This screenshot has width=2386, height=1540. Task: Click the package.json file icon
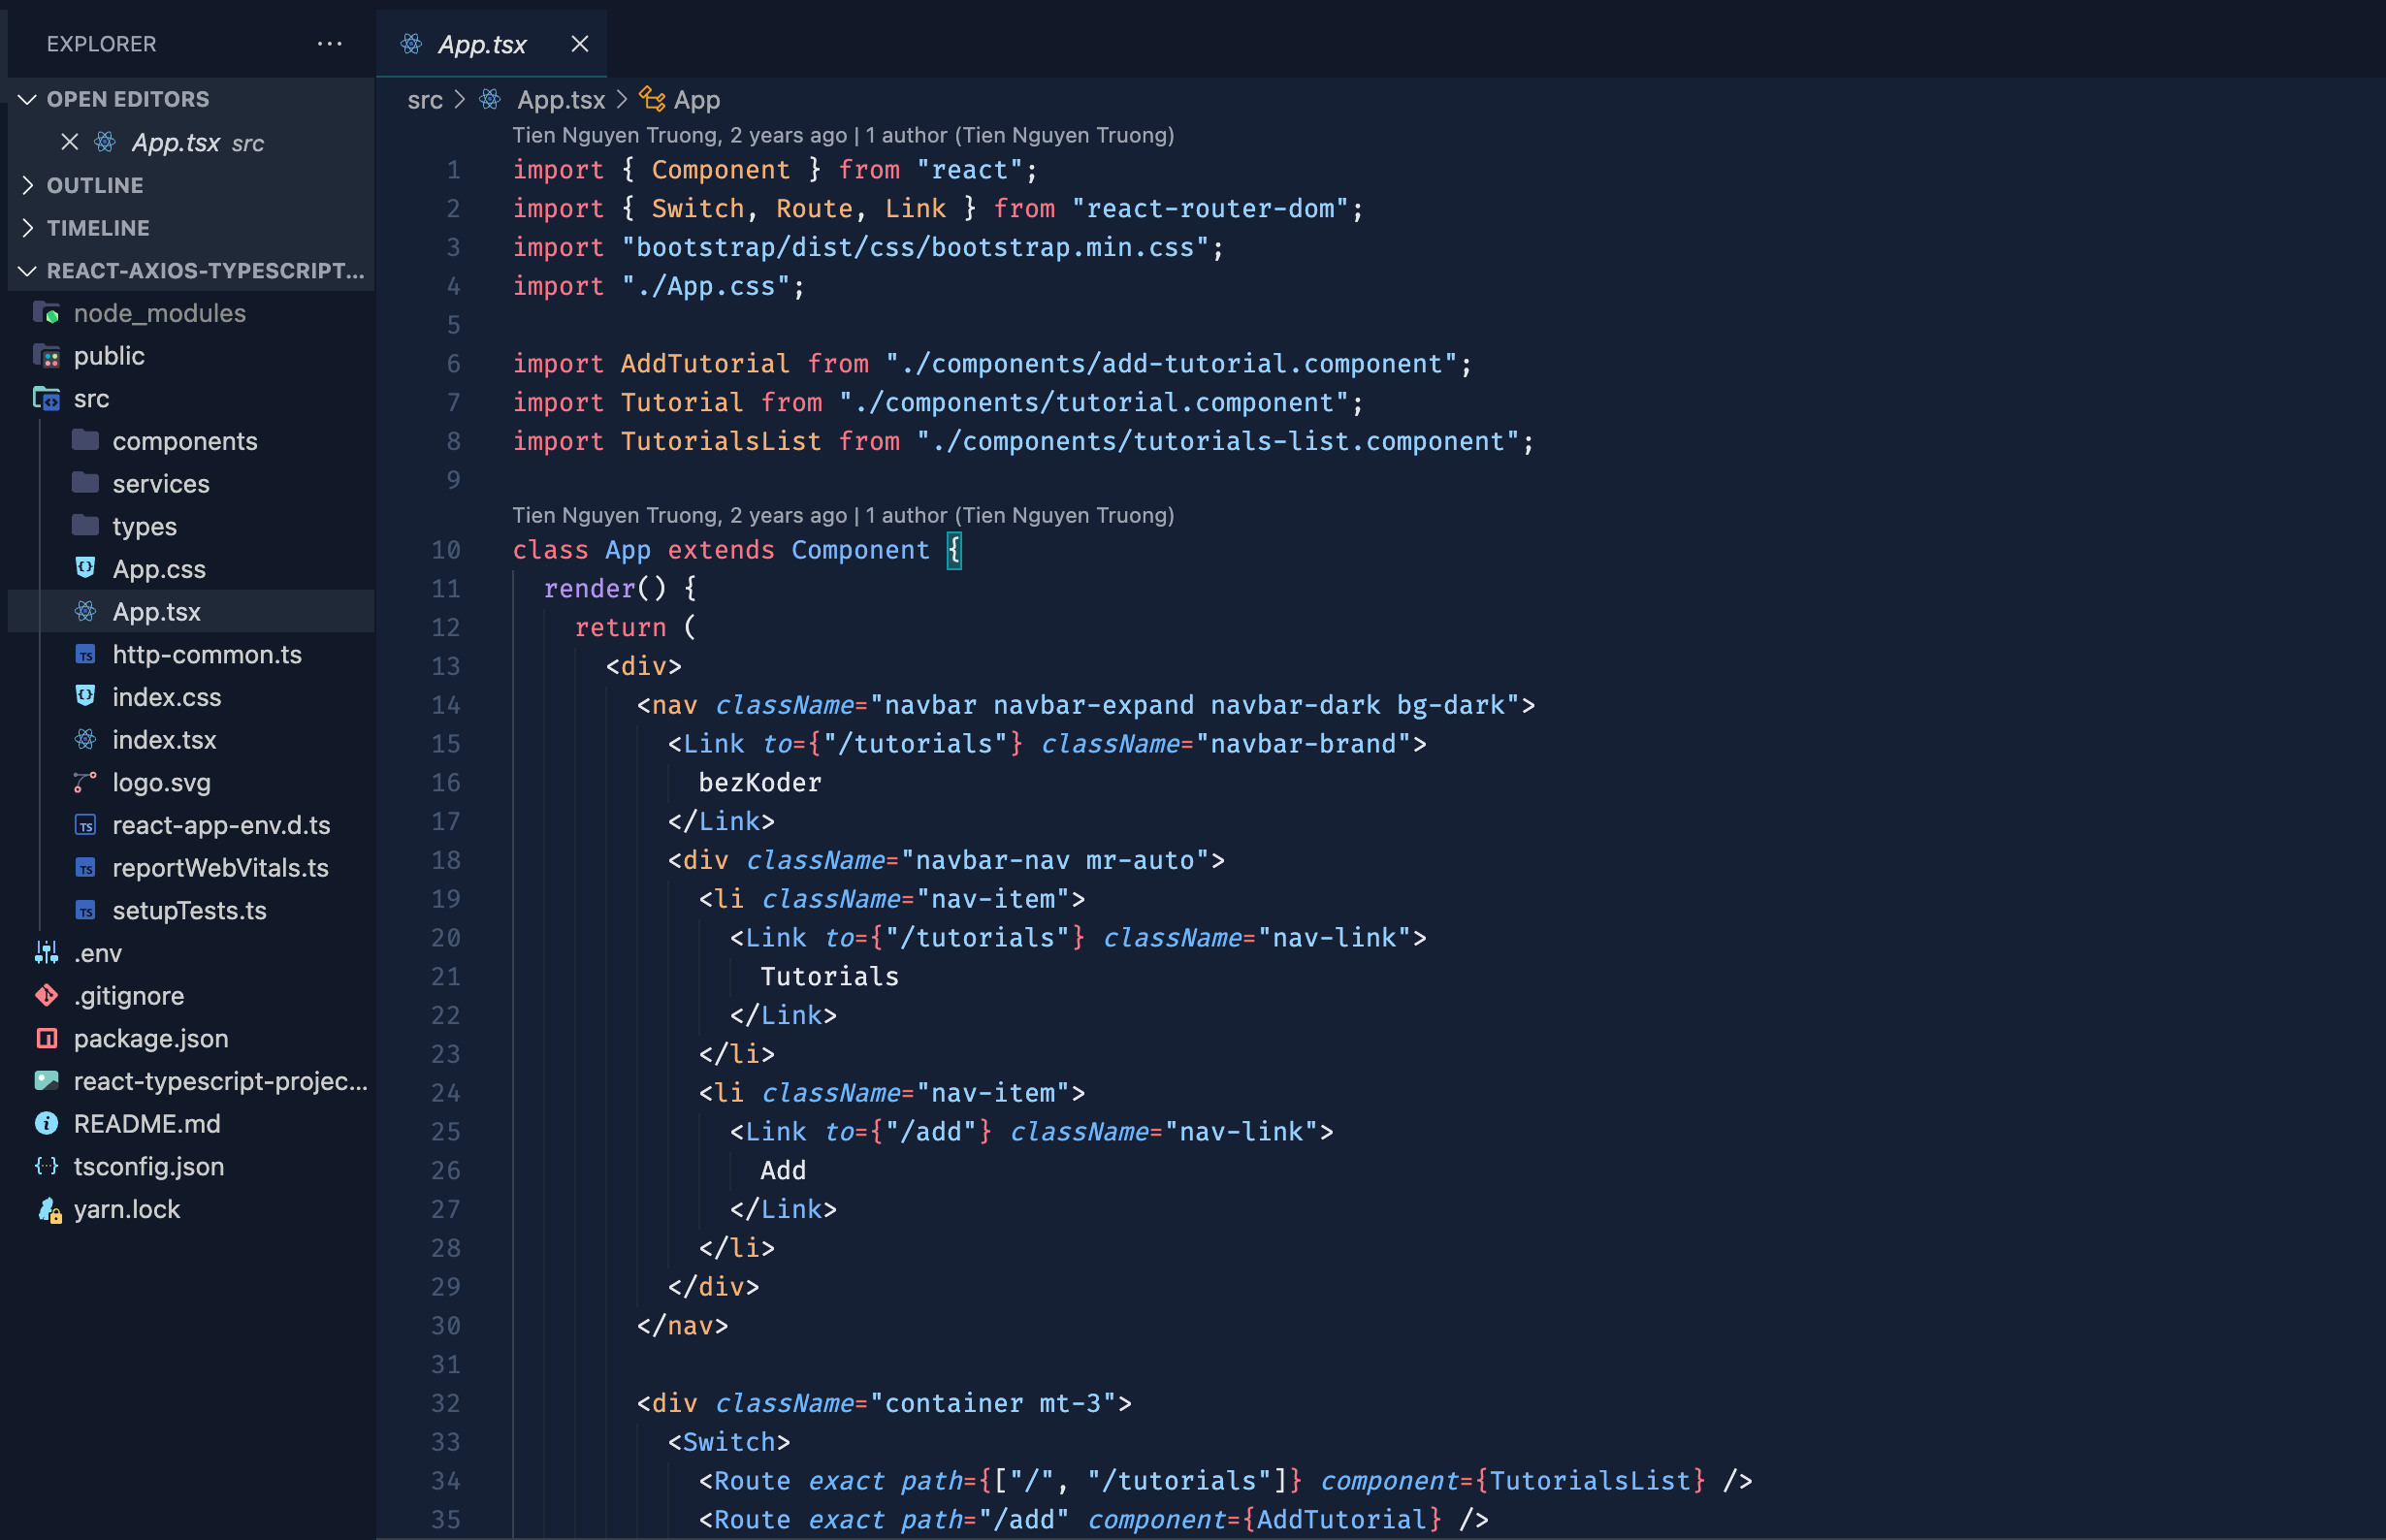46,1039
